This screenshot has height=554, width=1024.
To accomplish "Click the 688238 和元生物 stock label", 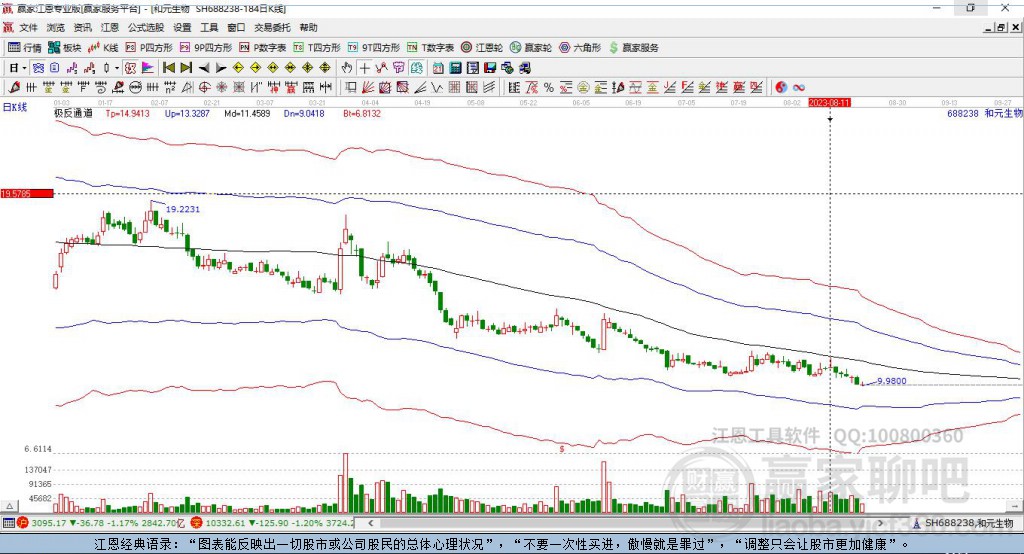I will pos(985,113).
